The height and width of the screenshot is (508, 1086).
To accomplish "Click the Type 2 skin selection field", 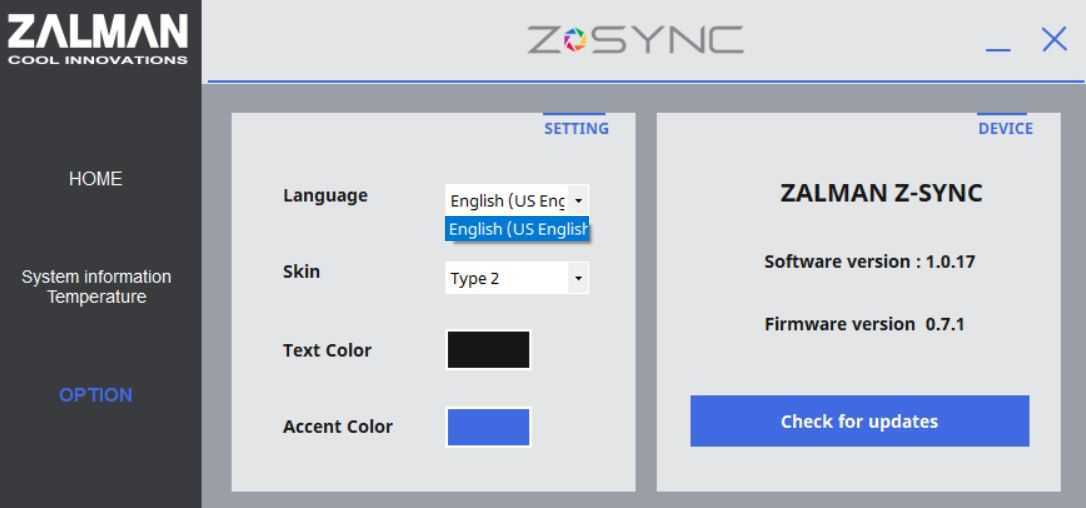I will tap(505, 278).
